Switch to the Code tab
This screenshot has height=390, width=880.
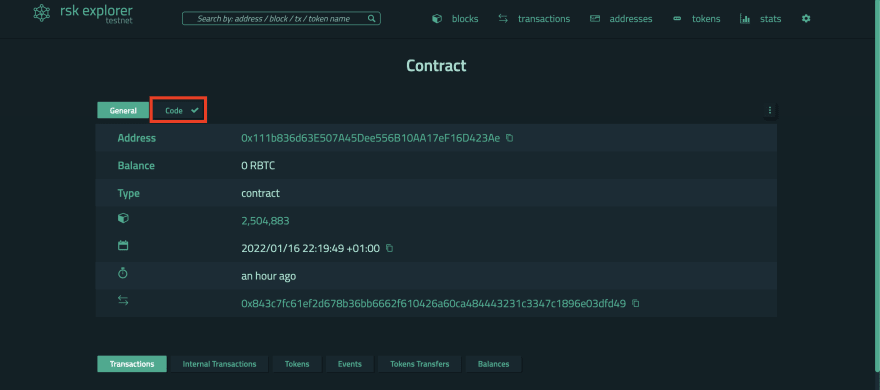(x=179, y=111)
